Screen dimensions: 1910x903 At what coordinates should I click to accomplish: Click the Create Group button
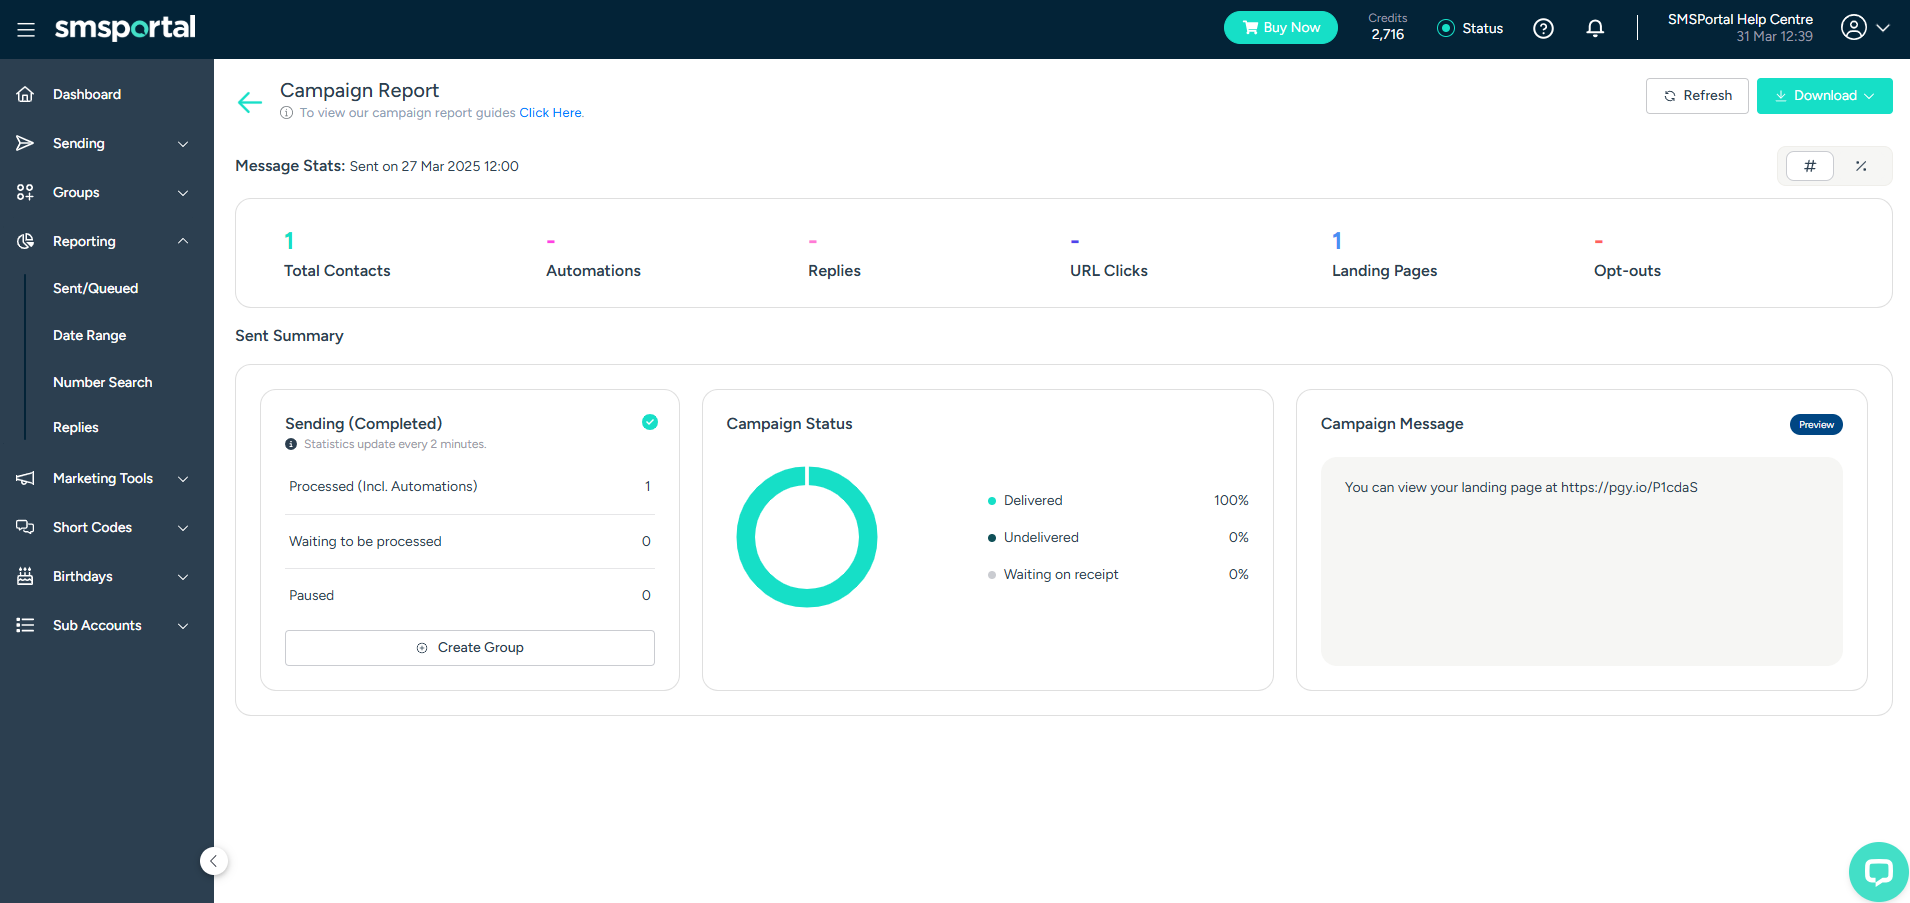(470, 648)
